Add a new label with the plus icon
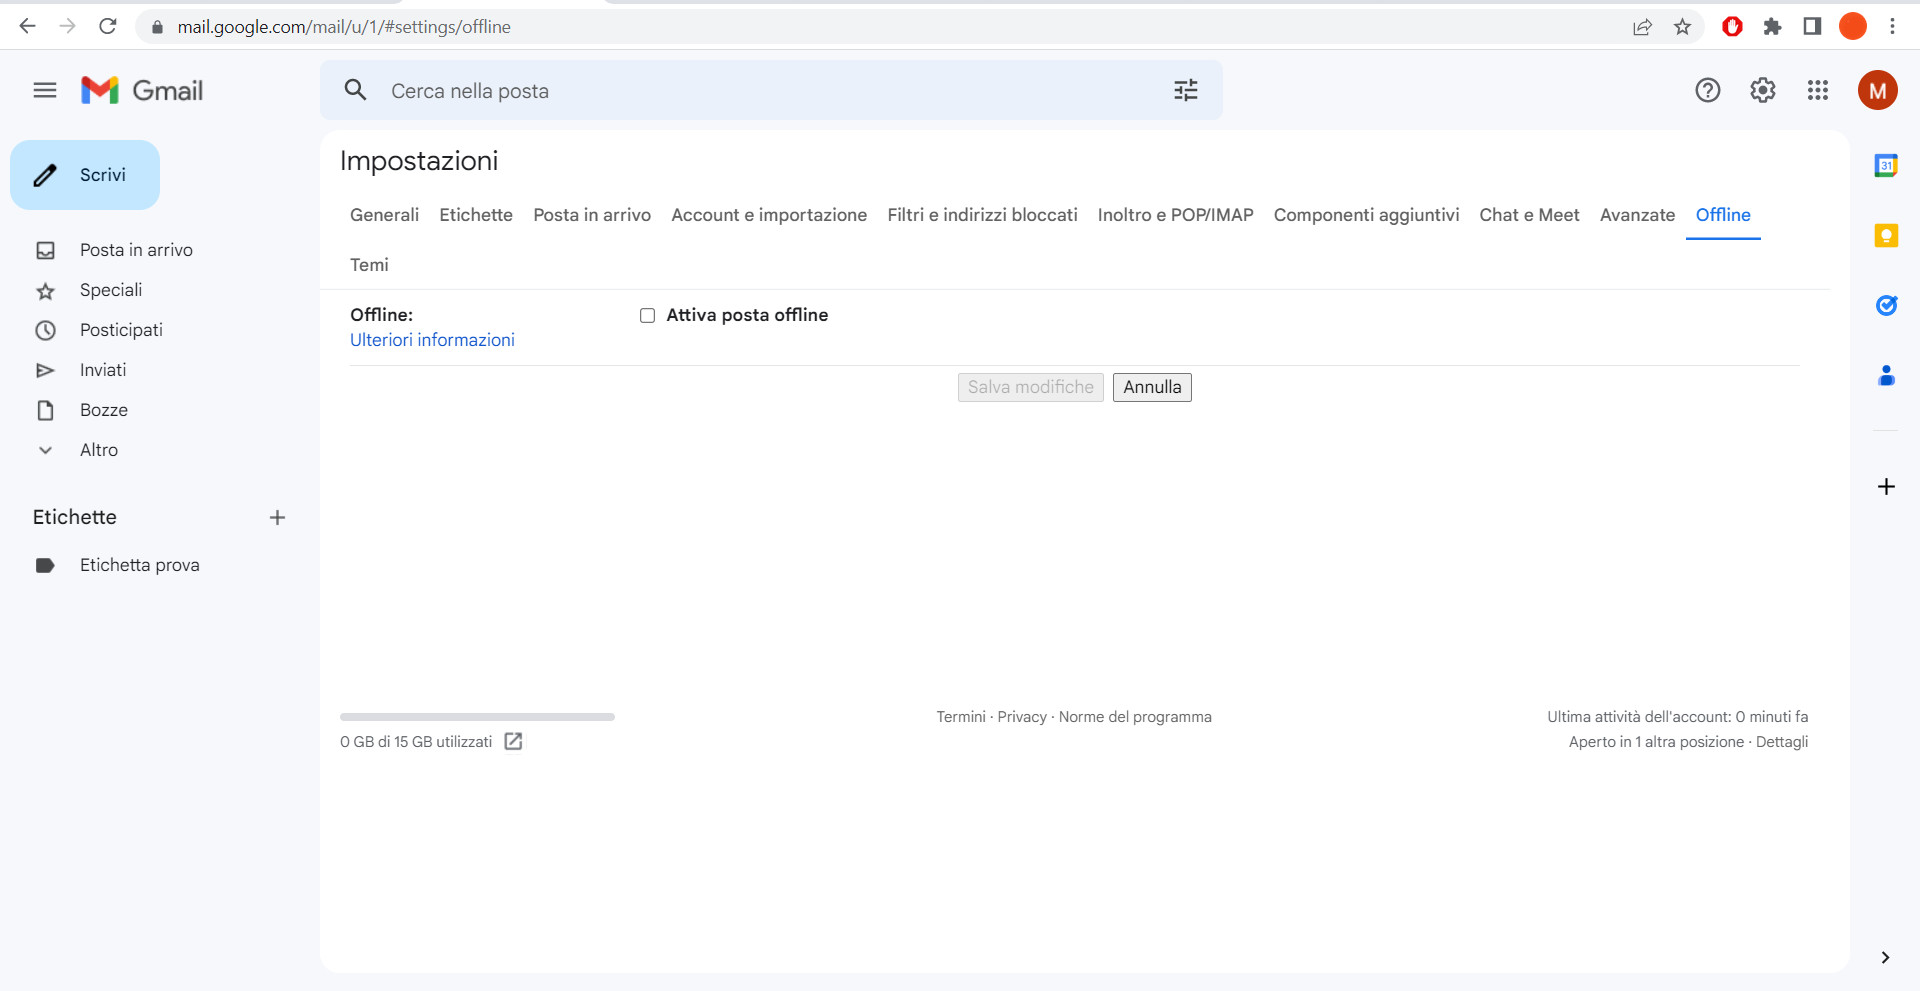1920x991 pixels. (277, 517)
